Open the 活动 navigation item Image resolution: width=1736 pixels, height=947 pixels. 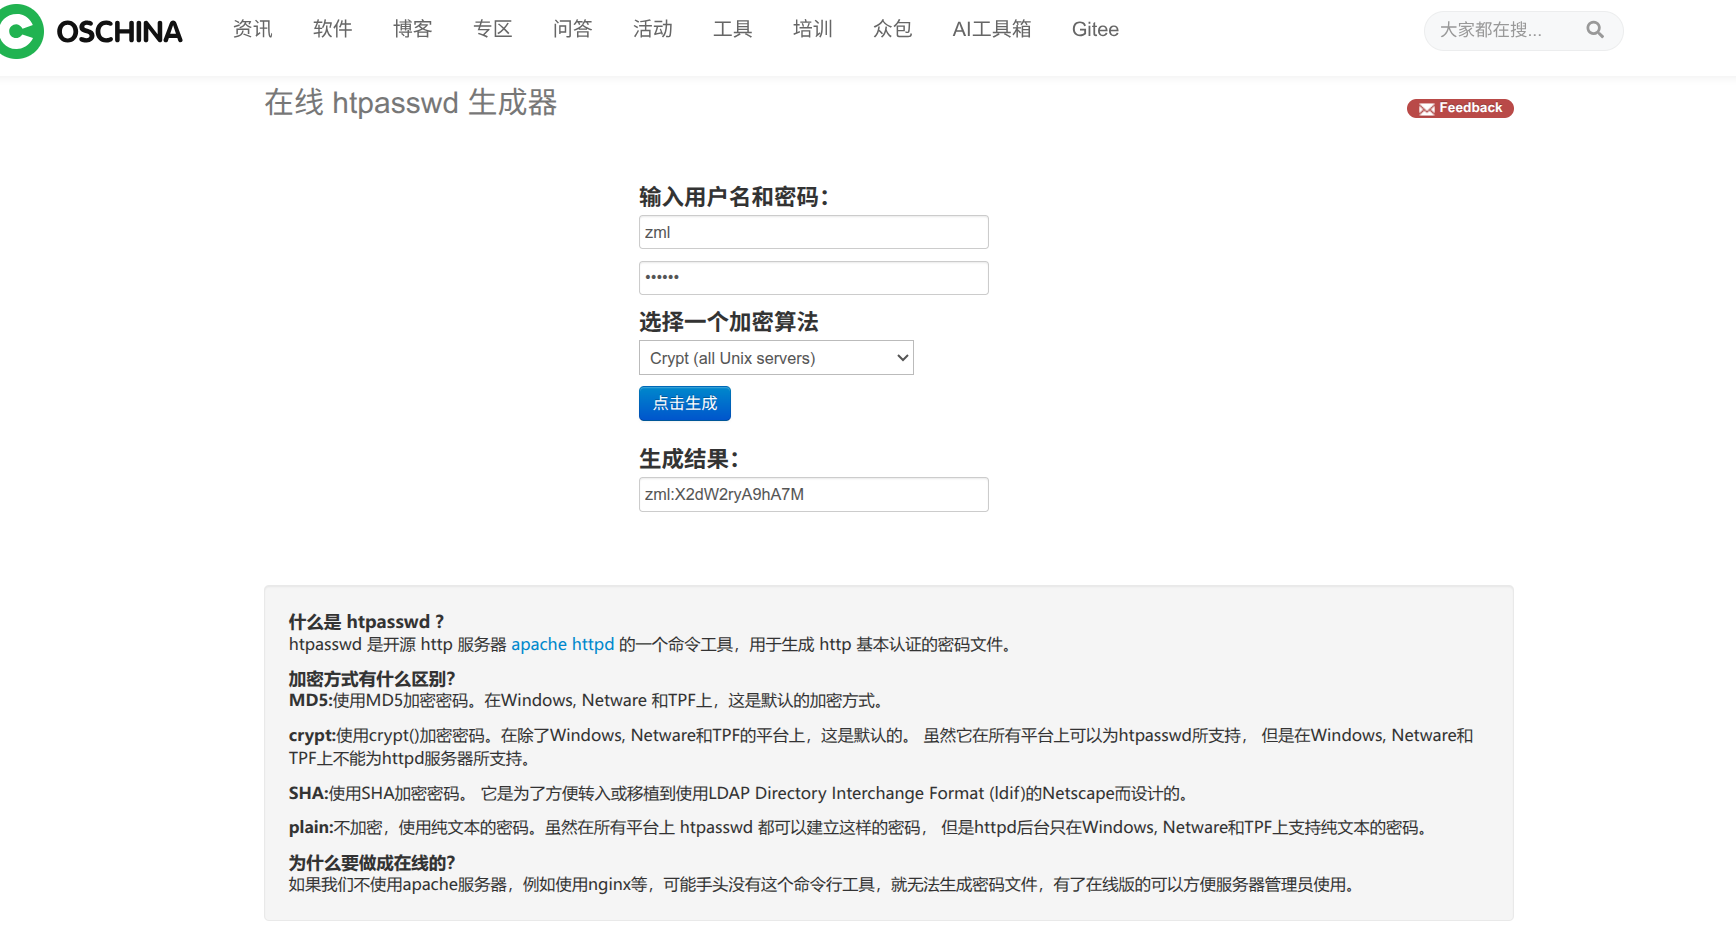(652, 30)
